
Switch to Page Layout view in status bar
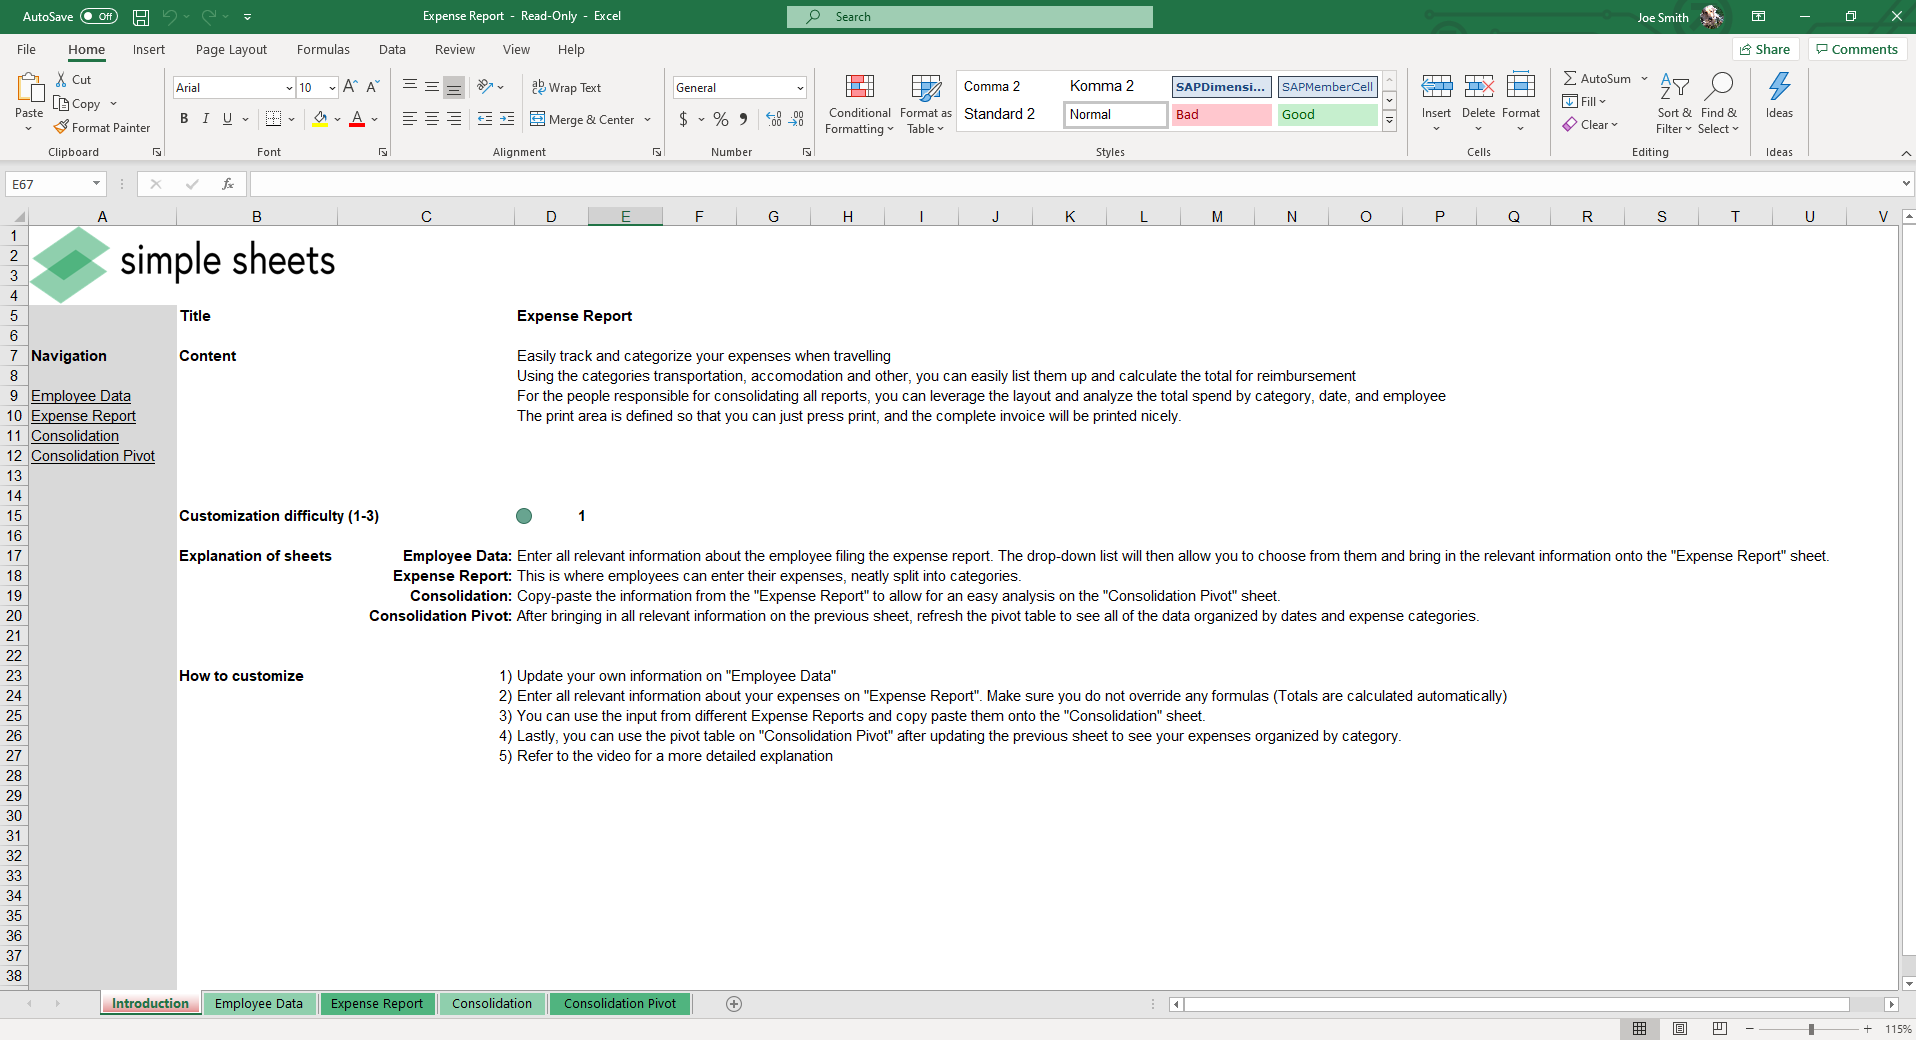click(1680, 1029)
